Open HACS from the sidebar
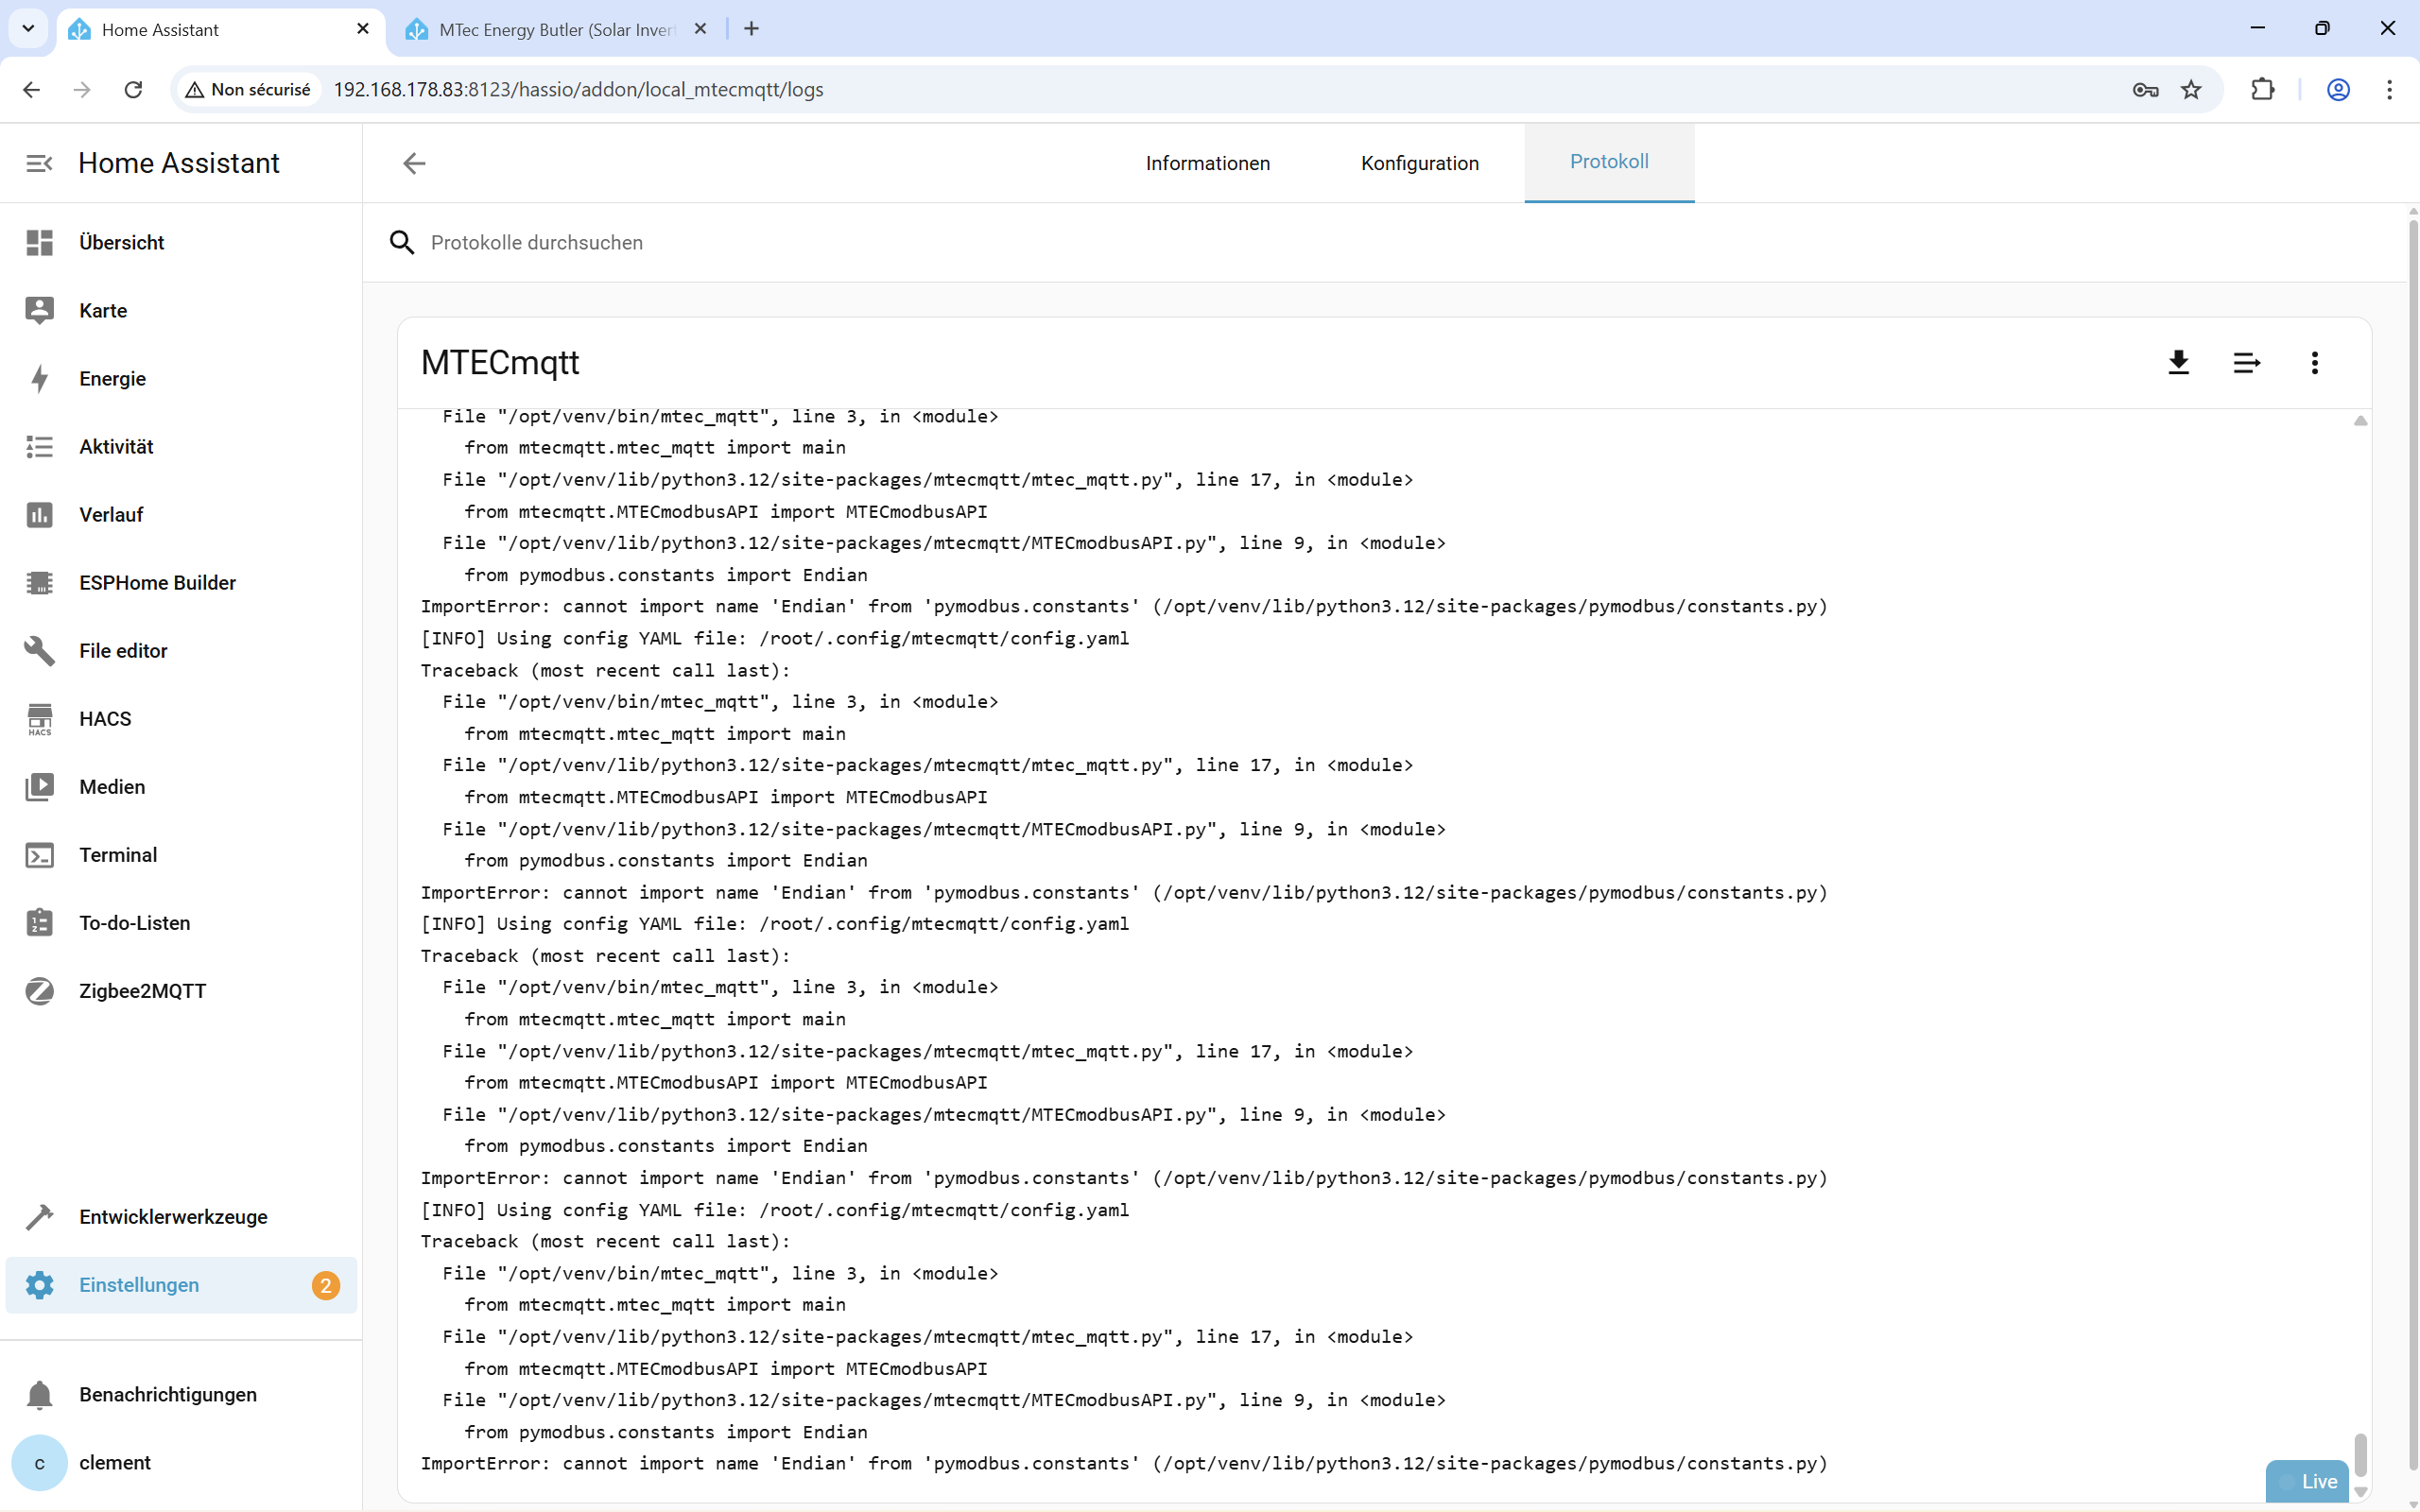The width and height of the screenshot is (2420, 1512). 105,719
